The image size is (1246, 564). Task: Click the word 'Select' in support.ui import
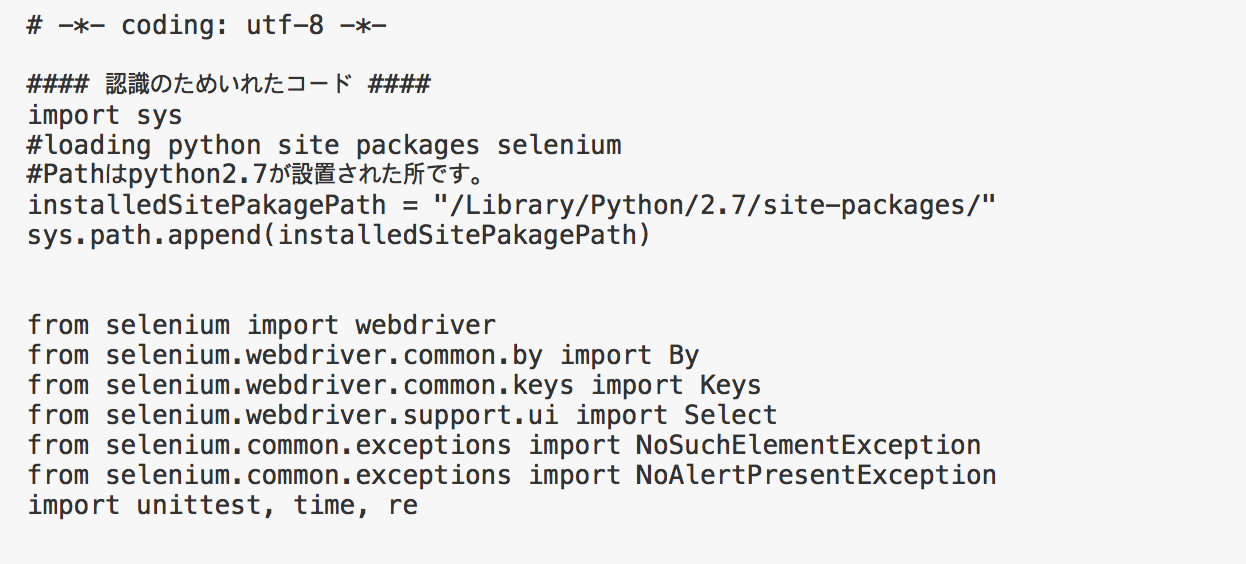[731, 415]
